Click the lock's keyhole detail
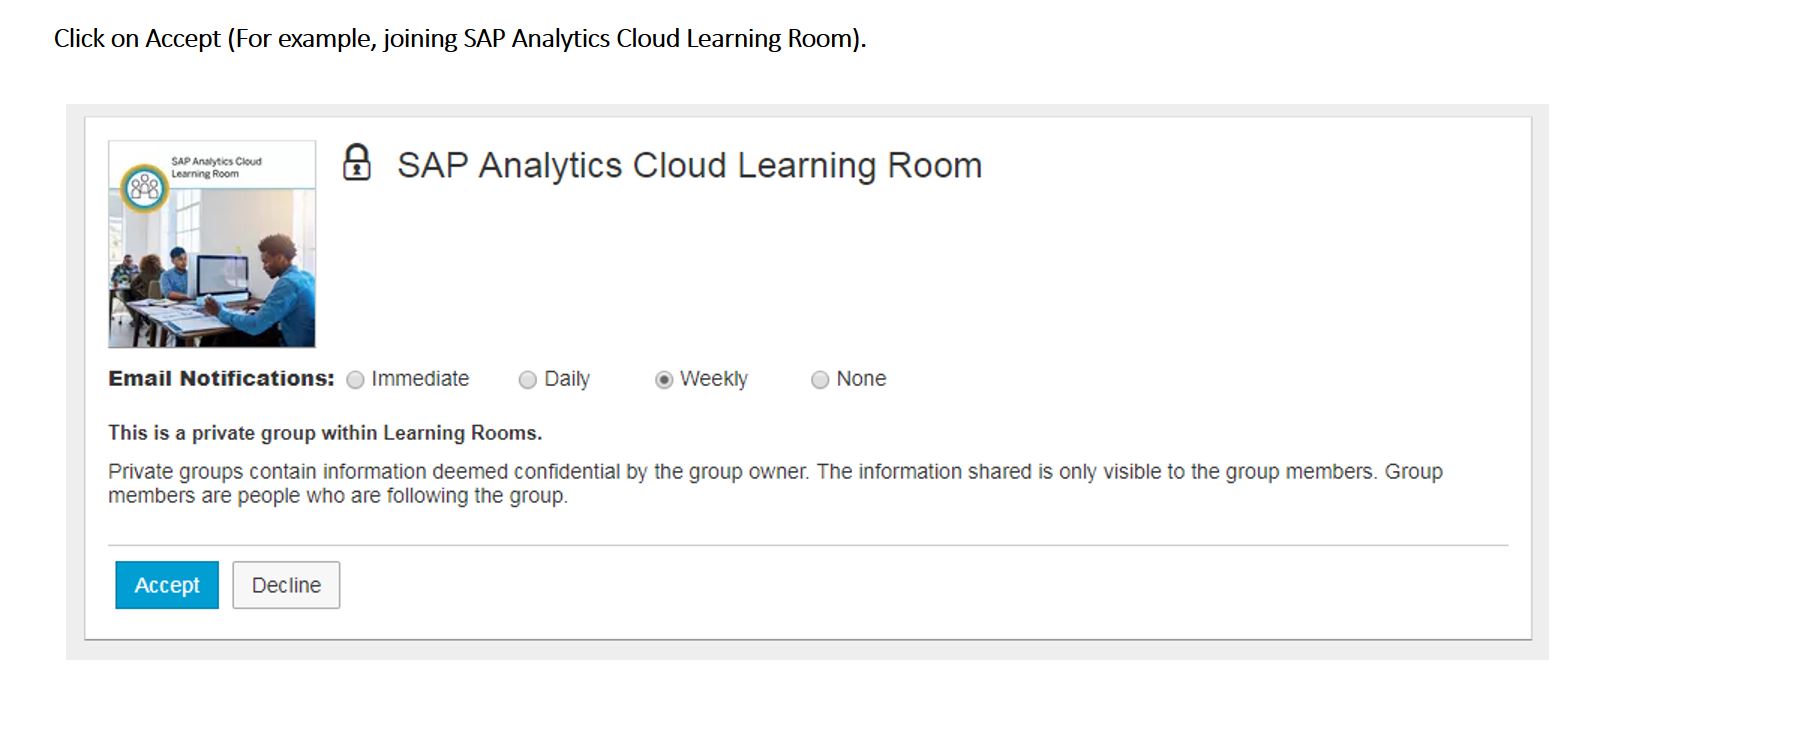 (358, 170)
